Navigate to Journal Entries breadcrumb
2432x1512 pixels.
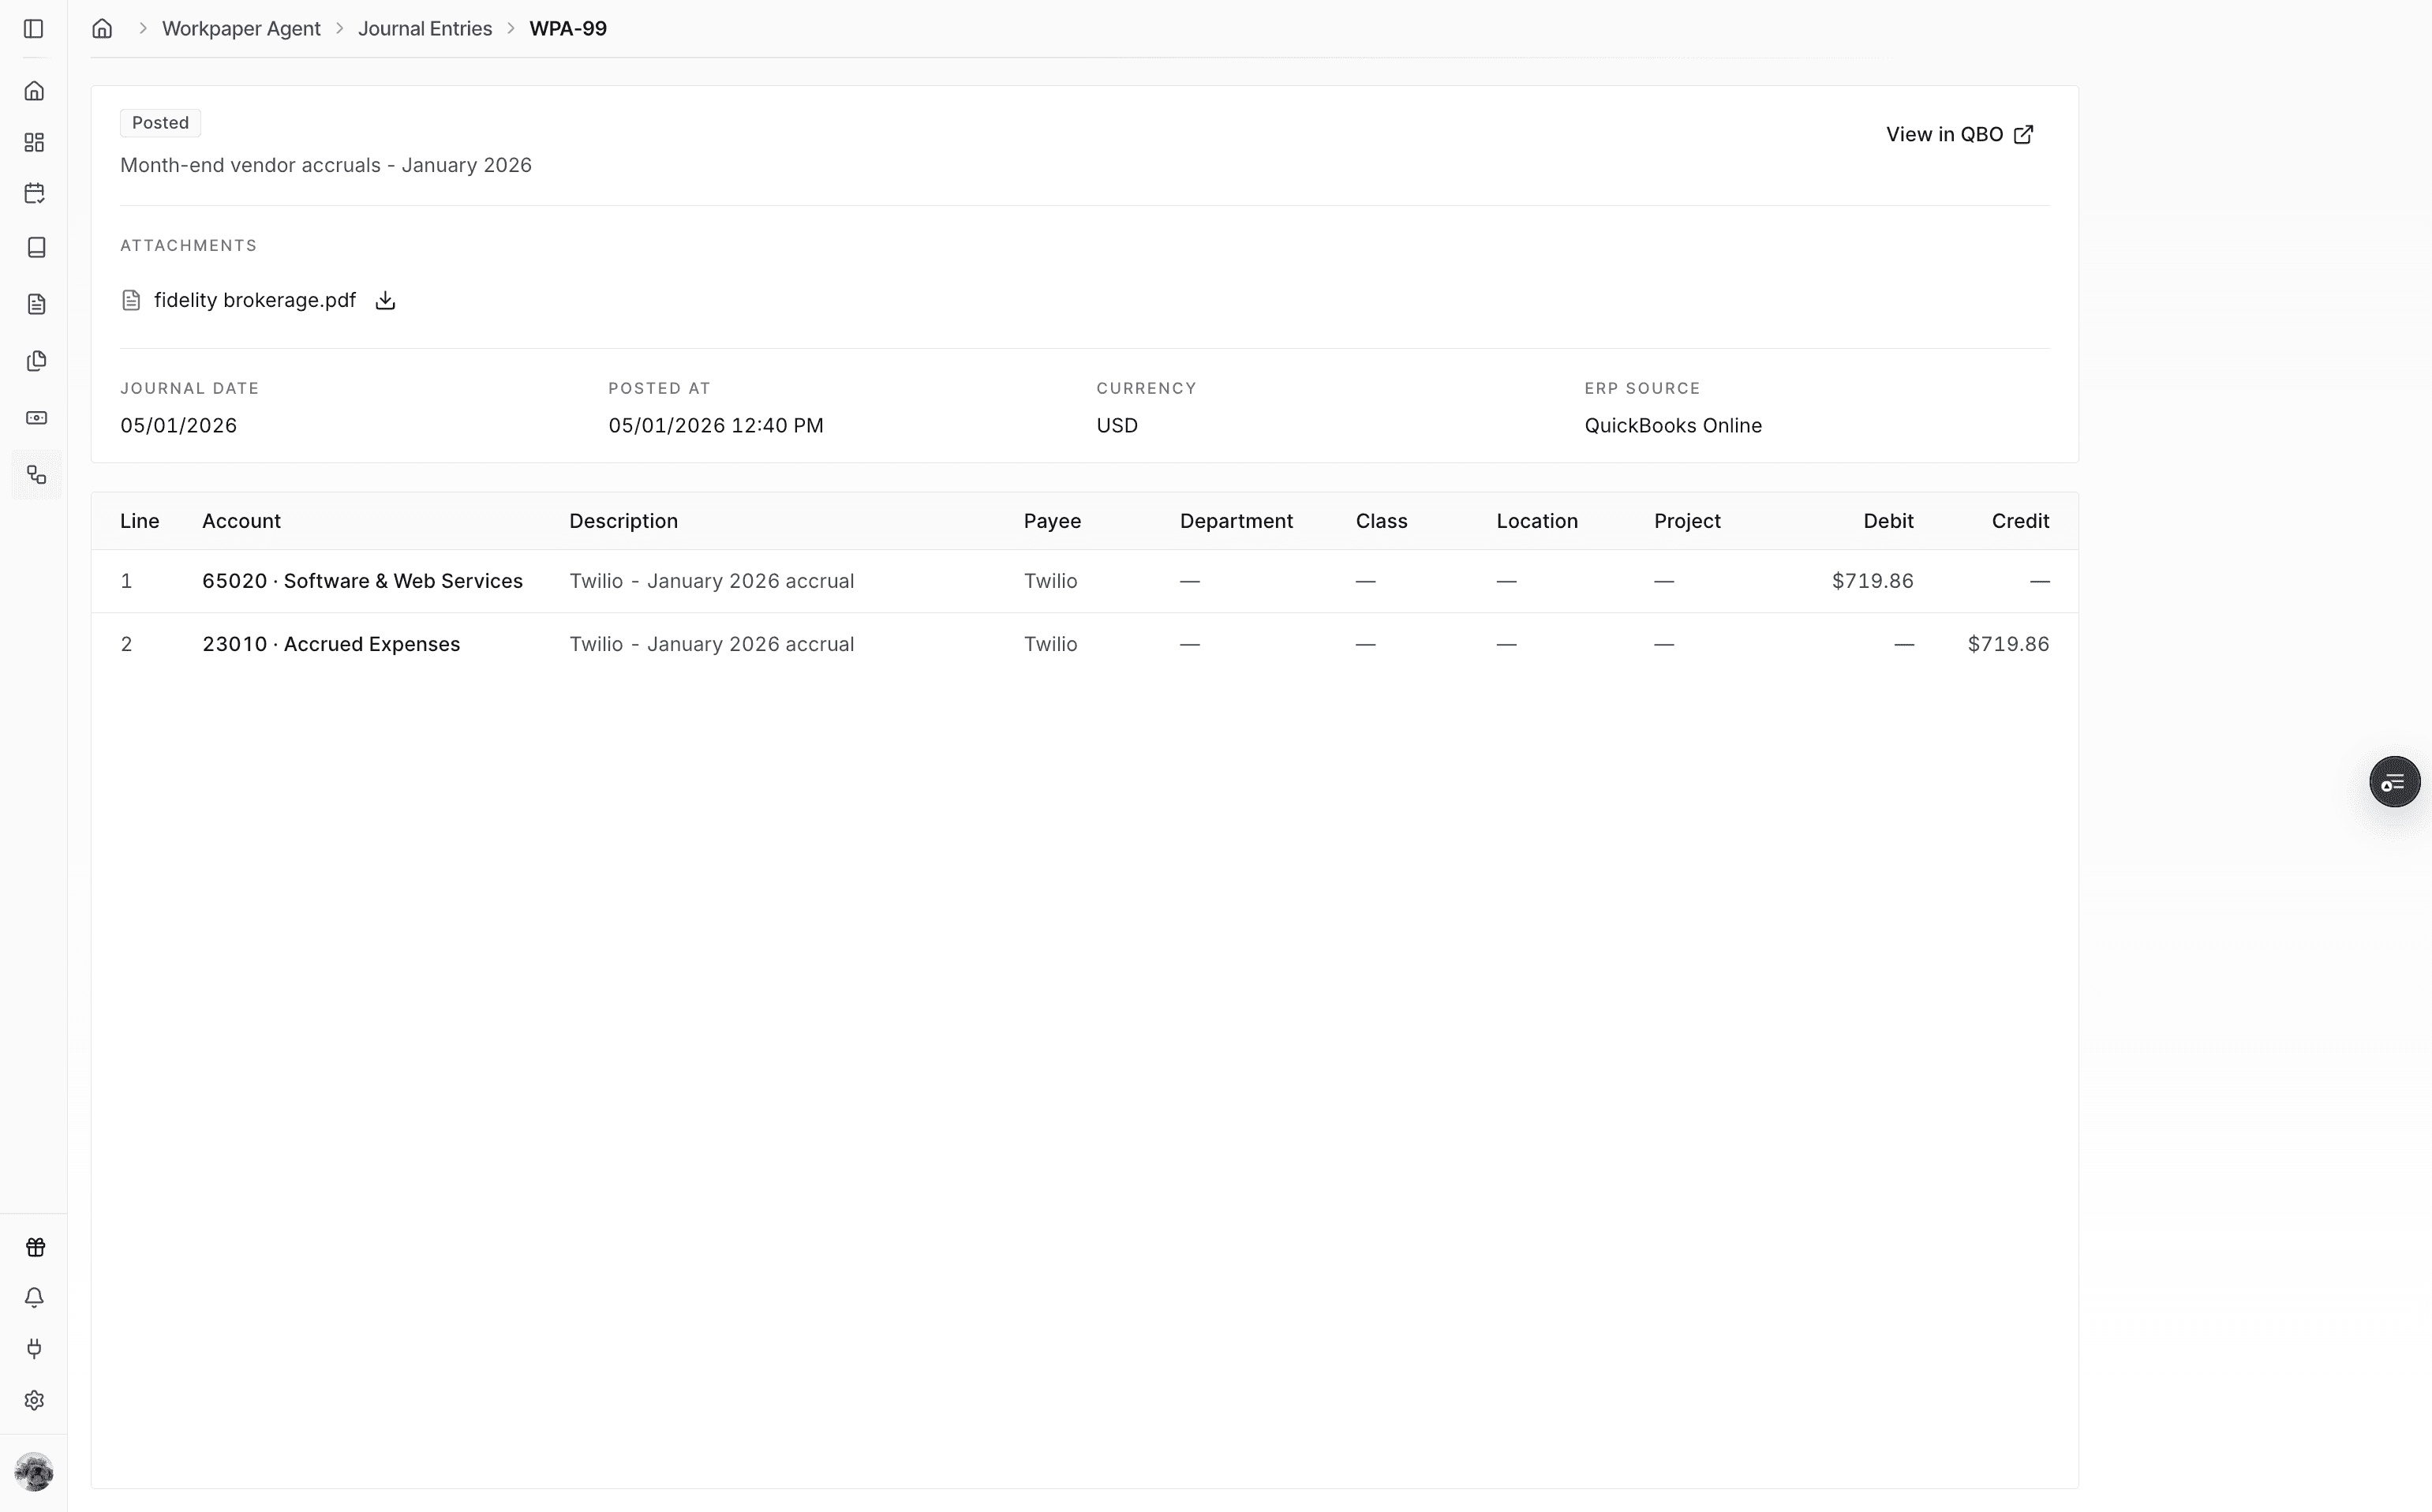coord(425,29)
